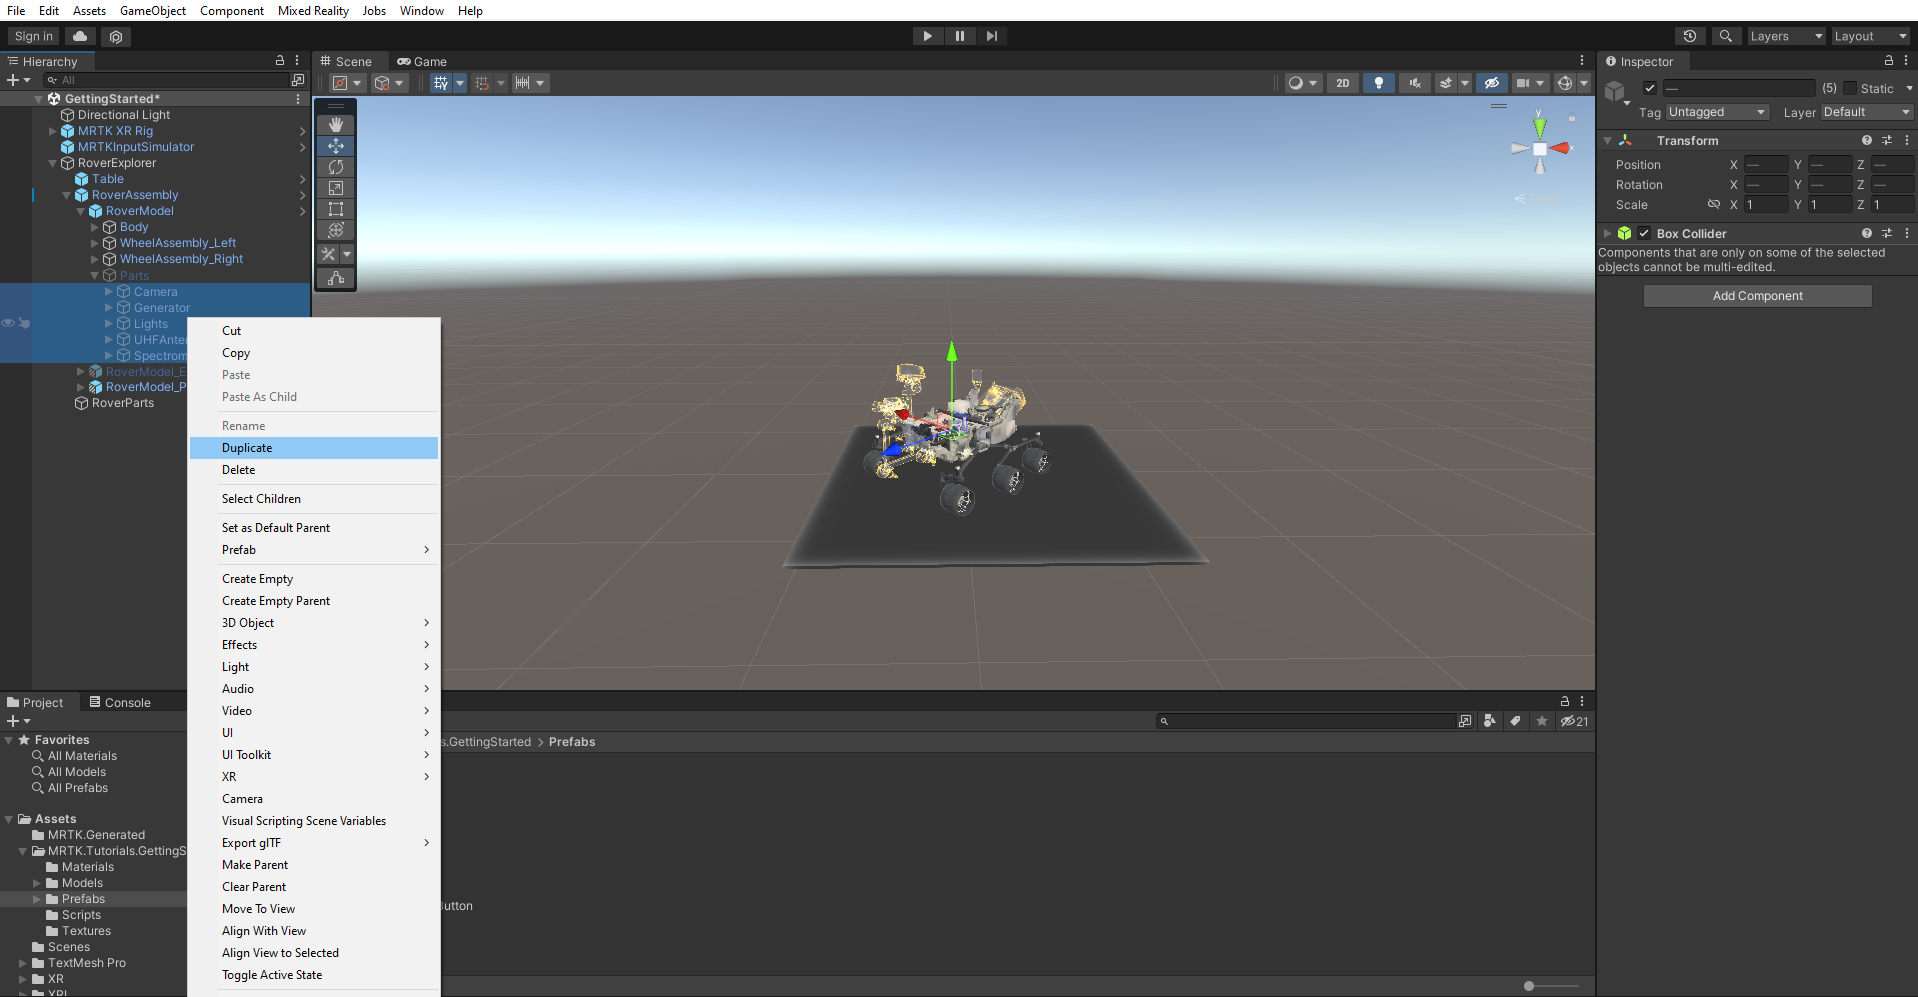Select the Rotate tool

[336, 167]
